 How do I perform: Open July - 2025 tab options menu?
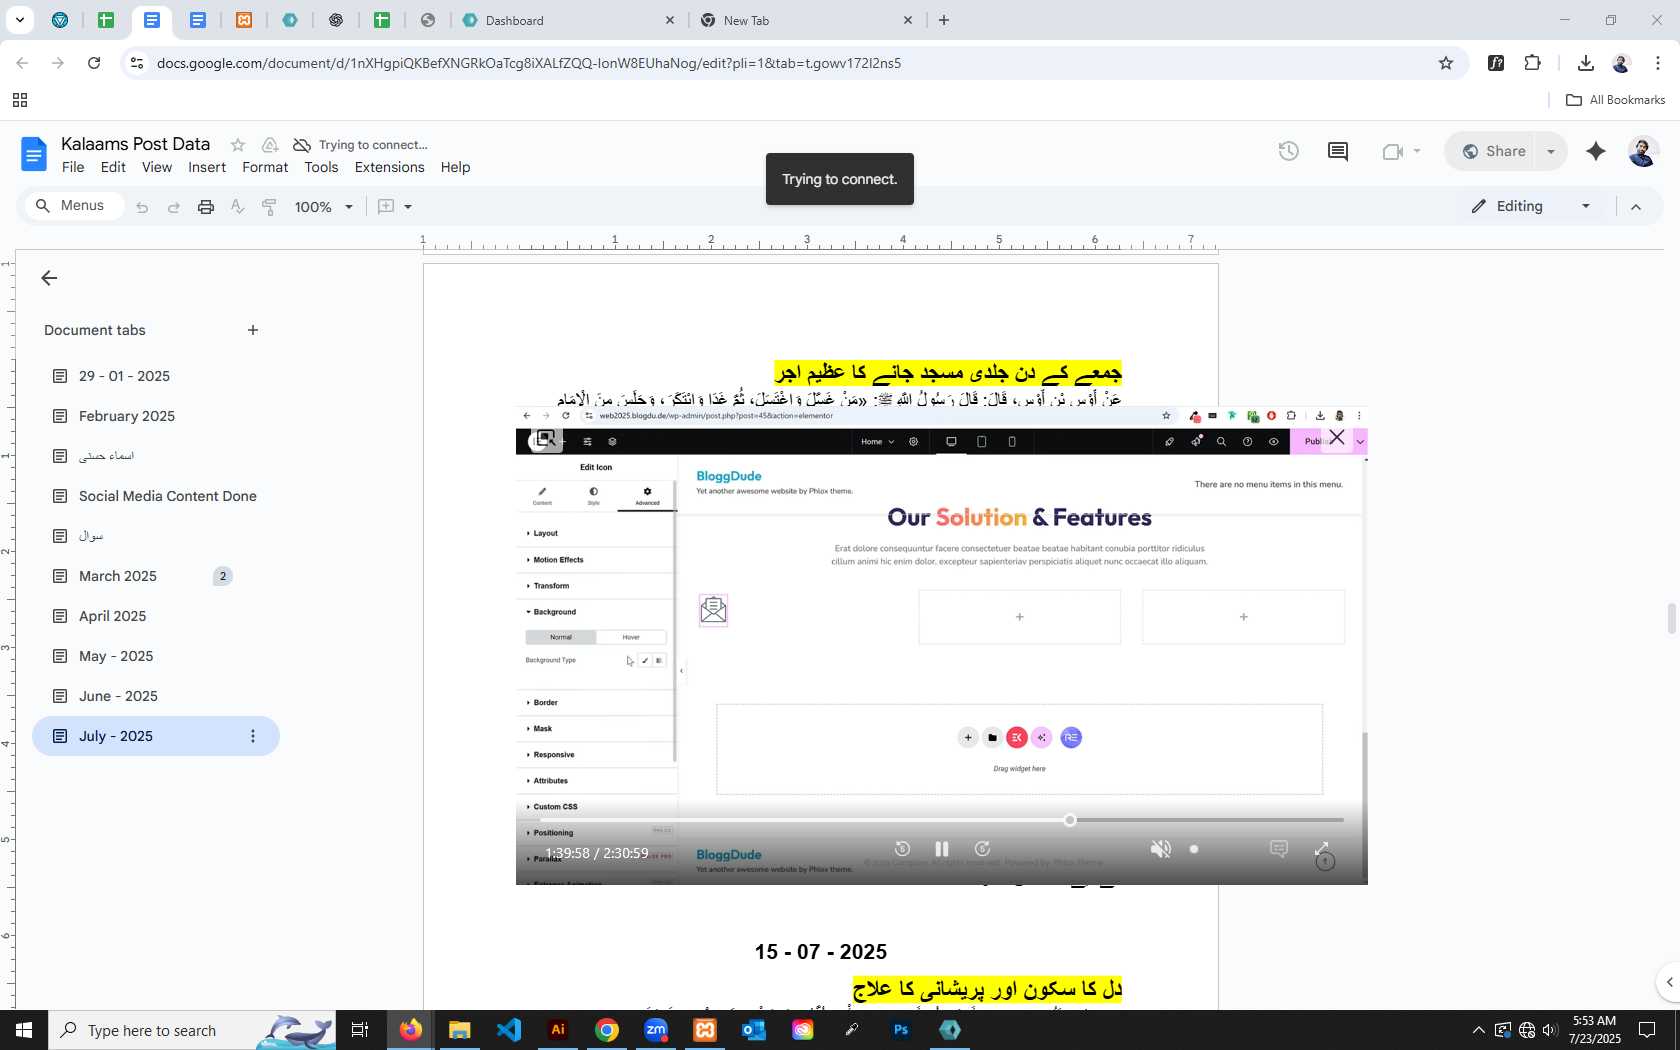point(253,736)
